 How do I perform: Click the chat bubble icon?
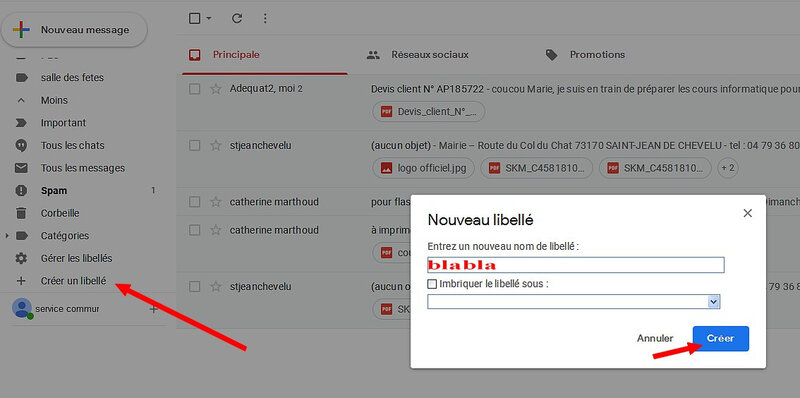(21, 145)
